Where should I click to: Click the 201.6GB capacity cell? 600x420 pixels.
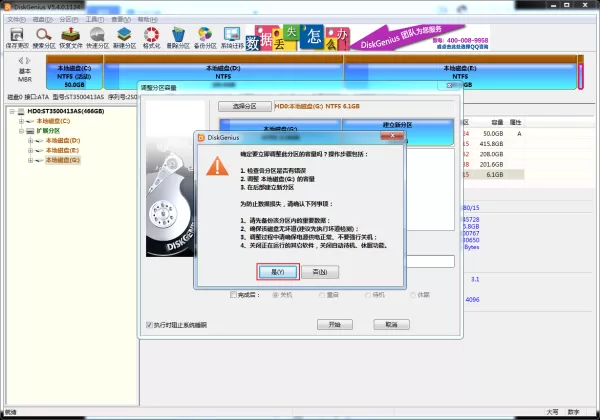tap(491, 164)
